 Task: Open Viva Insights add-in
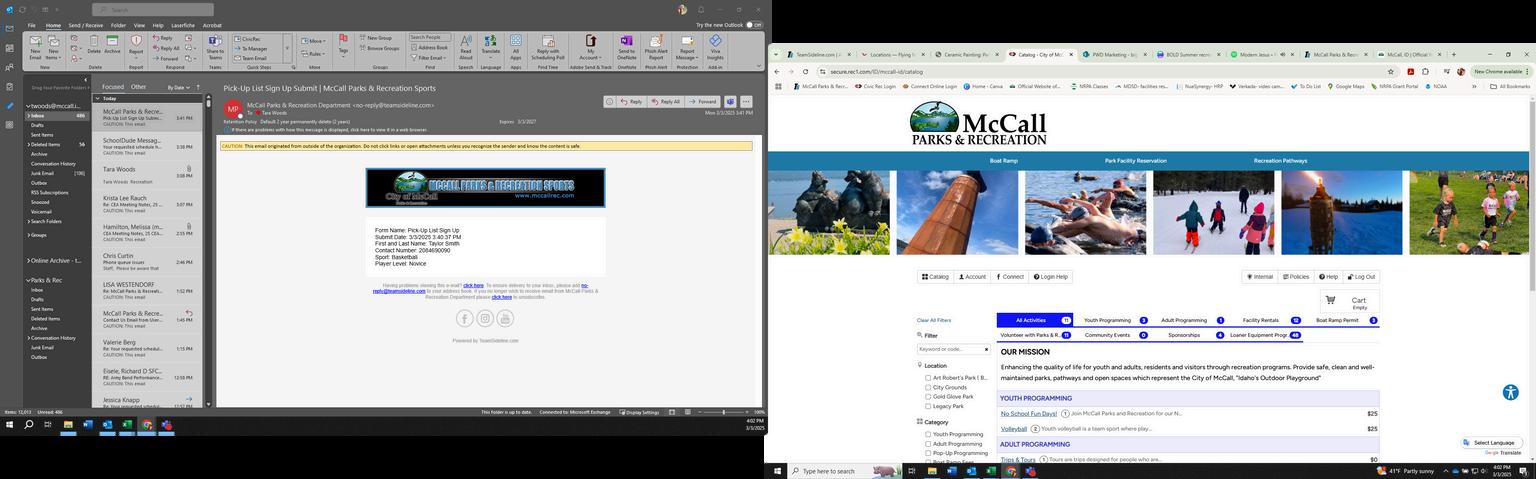(715, 47)
